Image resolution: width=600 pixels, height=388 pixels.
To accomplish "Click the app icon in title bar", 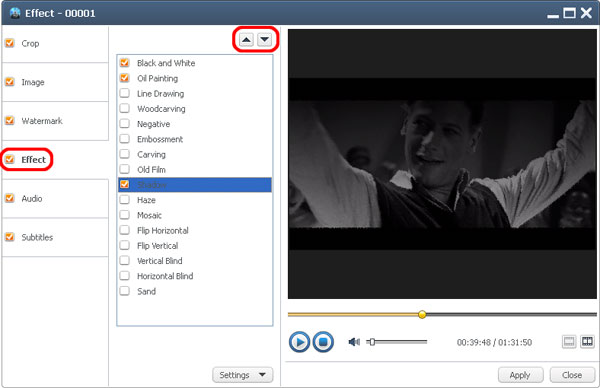I will click(15, 13).
